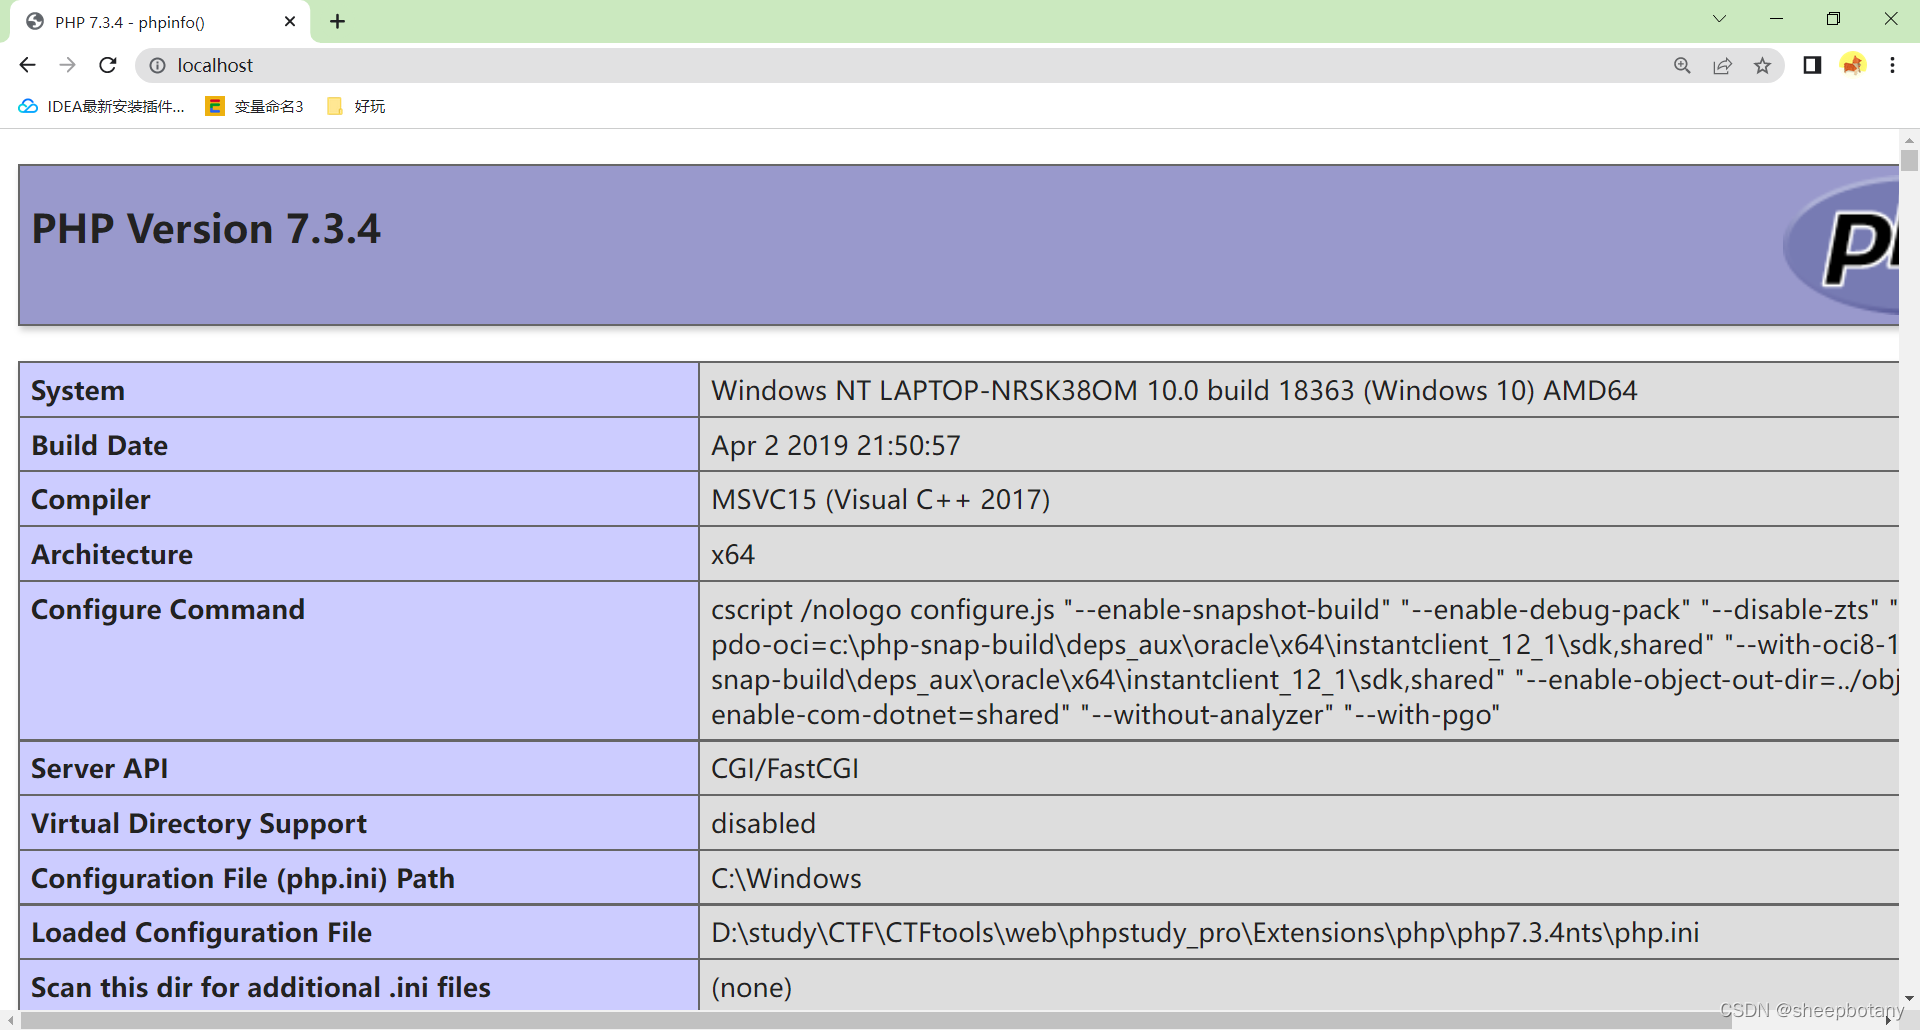This screenshot has width=1920, height=1030.
Task: Click the Server API label
Action: [x=100, y=769]
